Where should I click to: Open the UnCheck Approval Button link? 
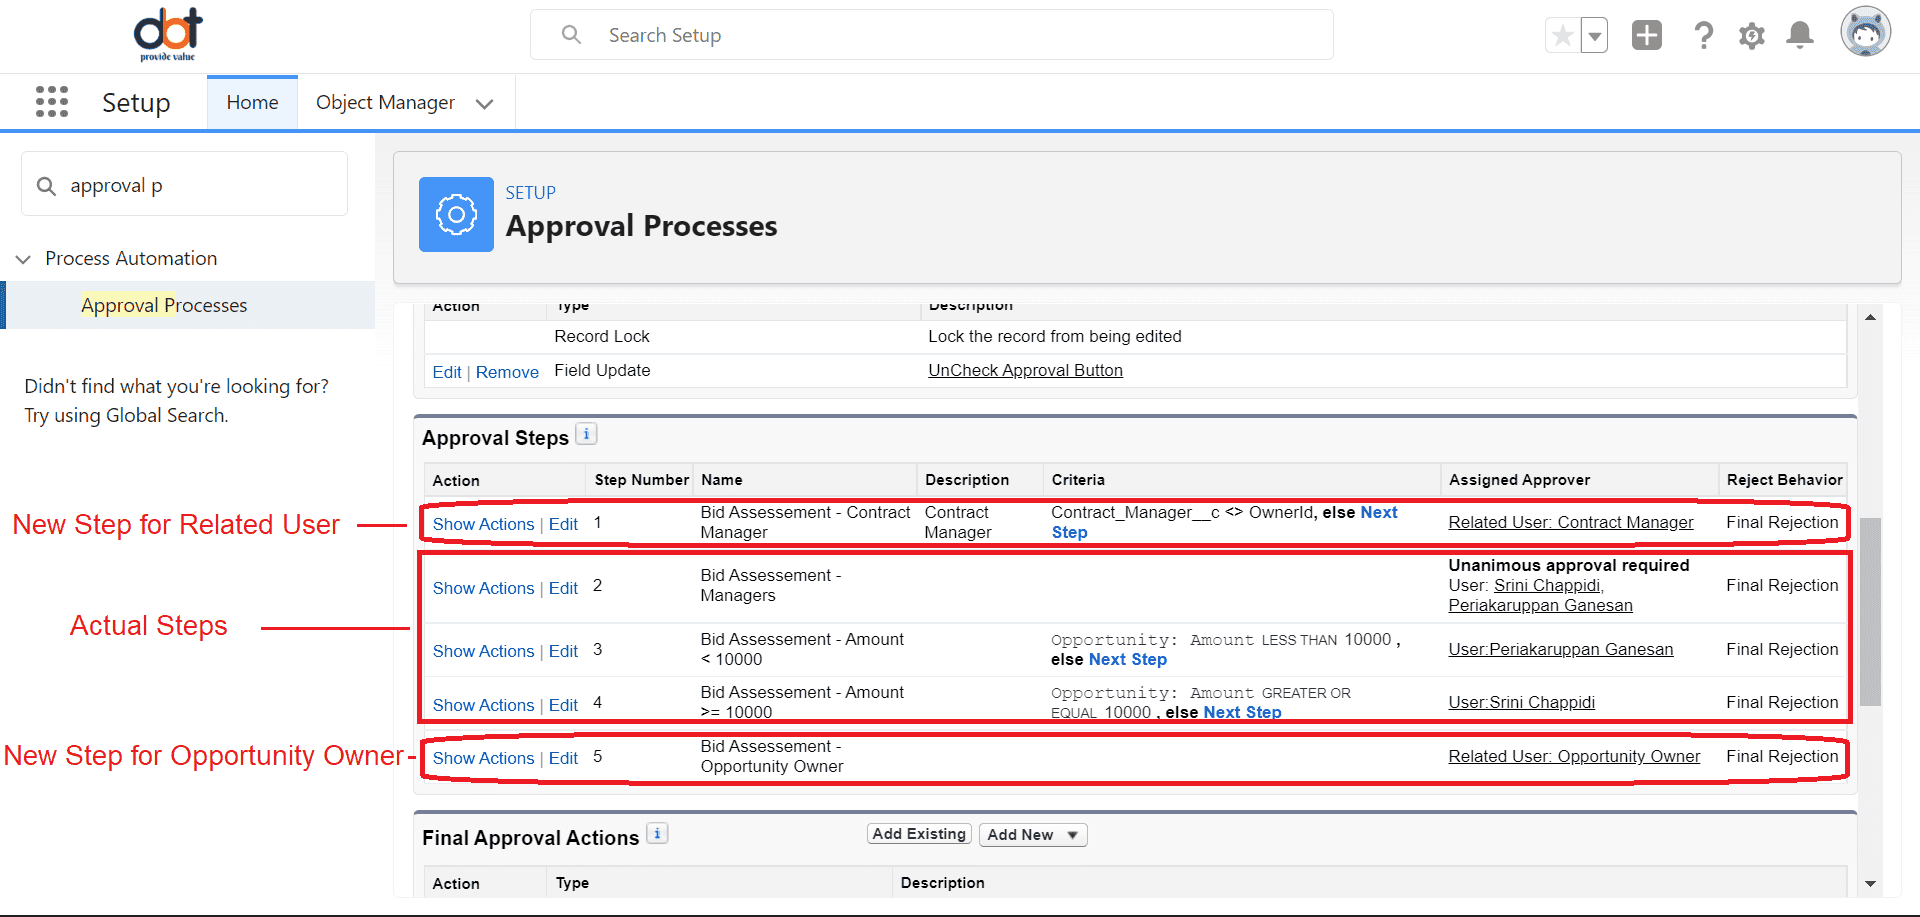coord(1025,370)
